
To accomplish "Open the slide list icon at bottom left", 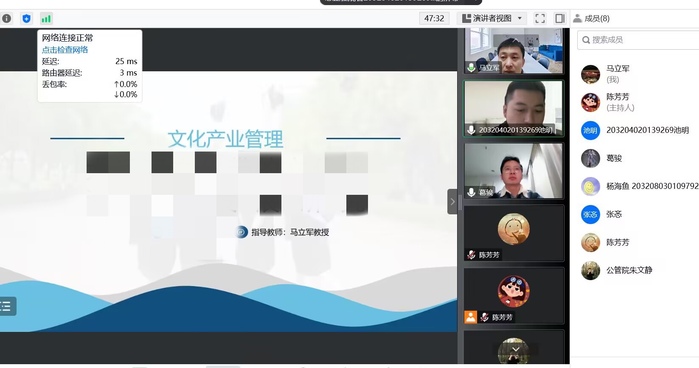I will pyautogui.click(x=6, y=306).
